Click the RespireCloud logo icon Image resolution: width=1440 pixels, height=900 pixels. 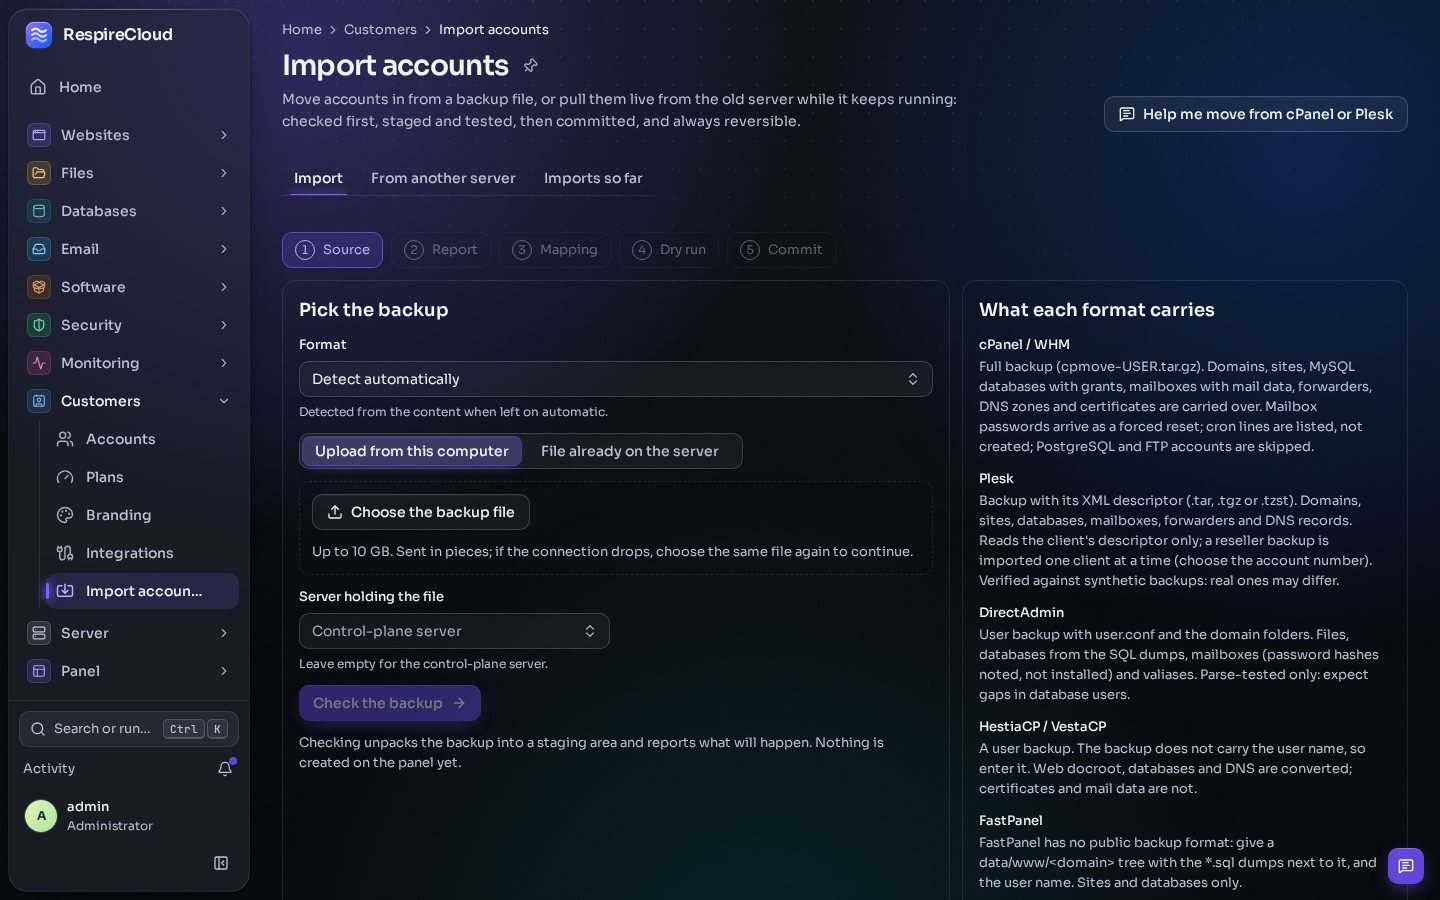click(x=39, y=35)
